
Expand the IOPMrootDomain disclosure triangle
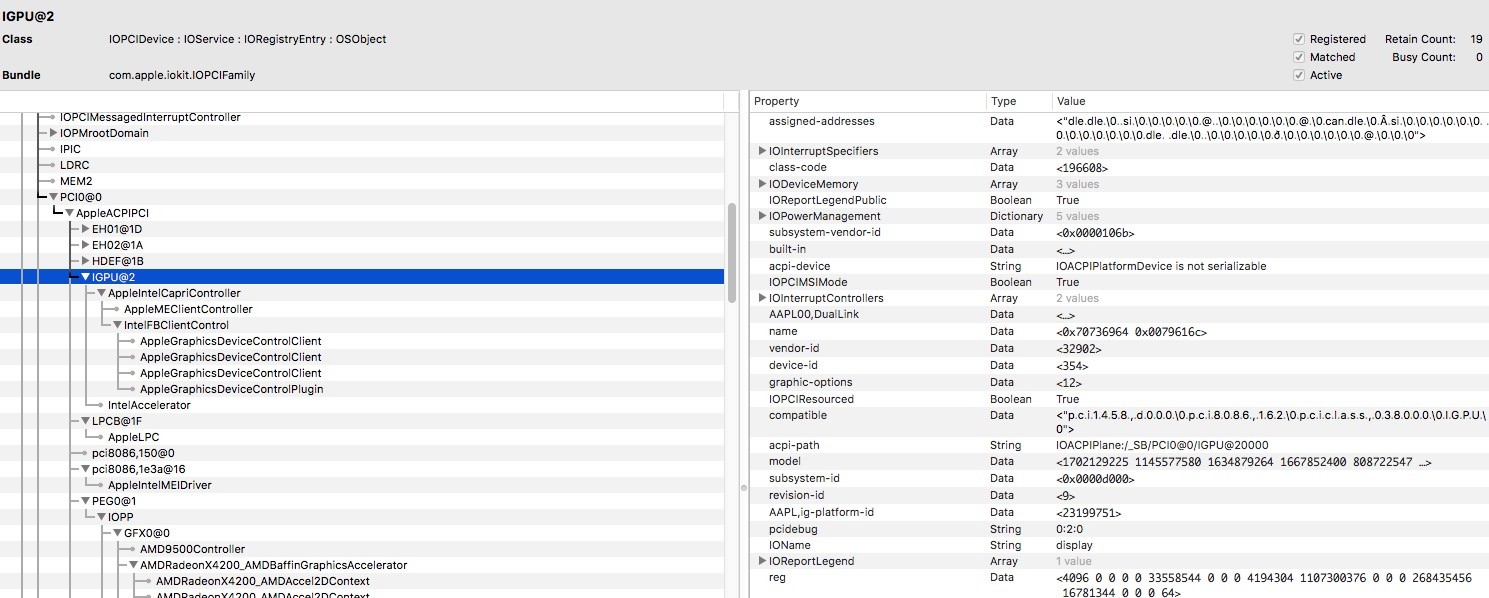coord(53,133)
